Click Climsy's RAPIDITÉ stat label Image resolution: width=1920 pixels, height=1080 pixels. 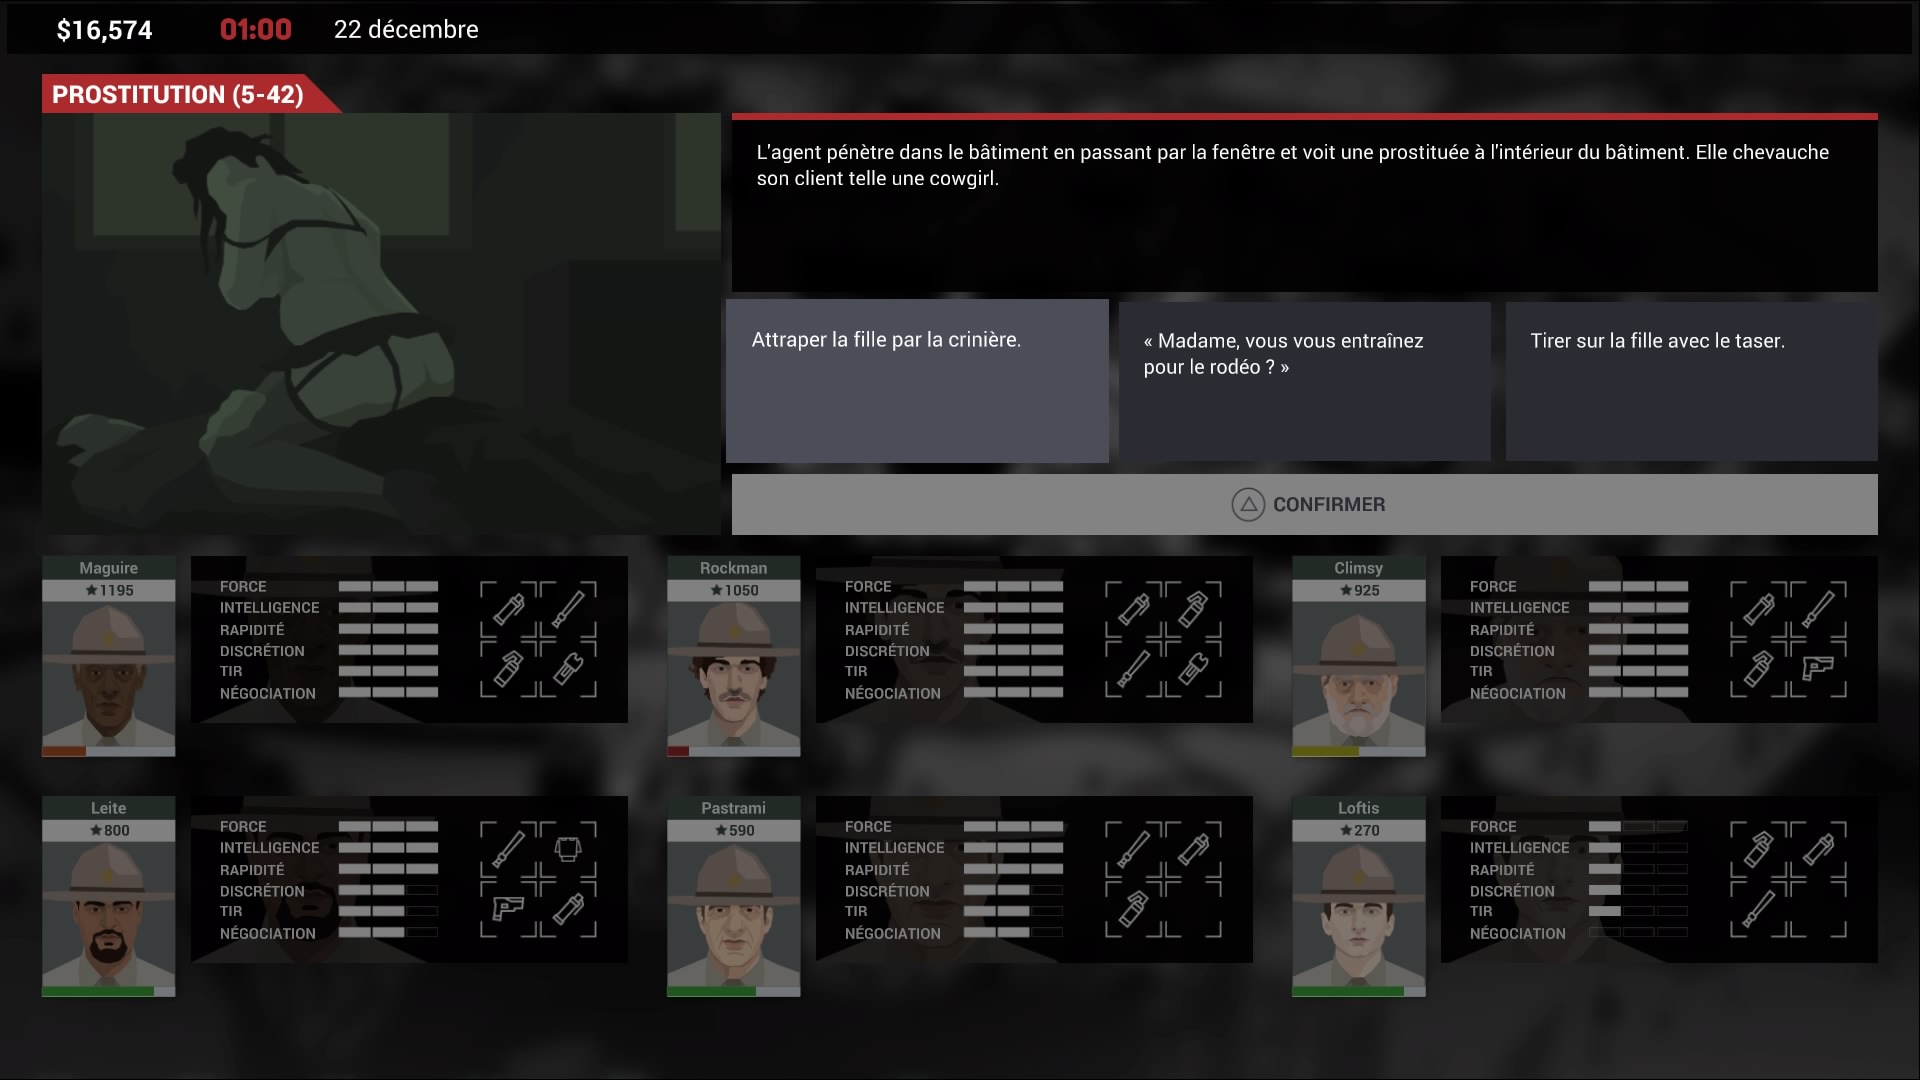pos(1501,629)
